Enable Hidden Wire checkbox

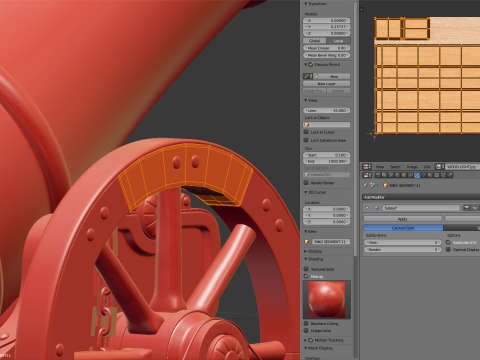306,330
